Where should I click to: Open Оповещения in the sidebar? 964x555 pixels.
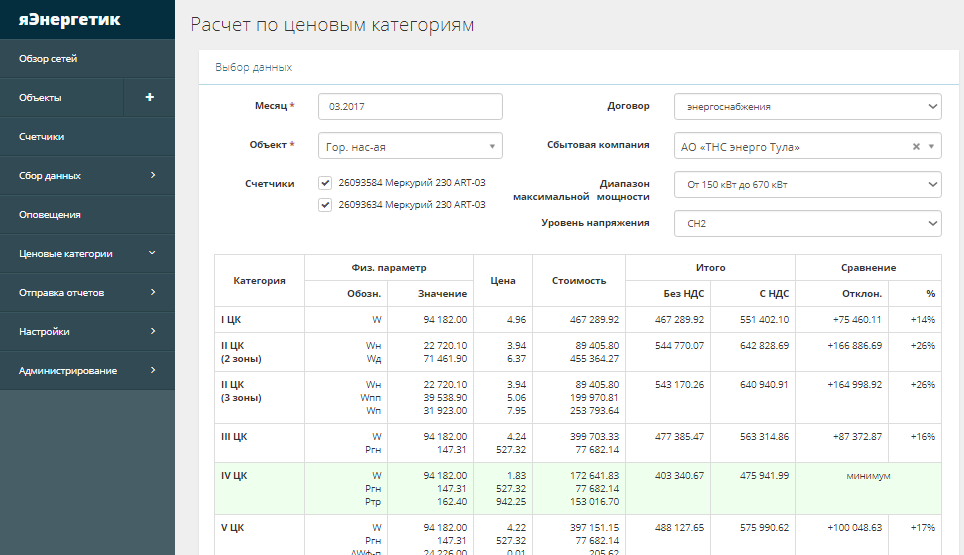(87, 215)
